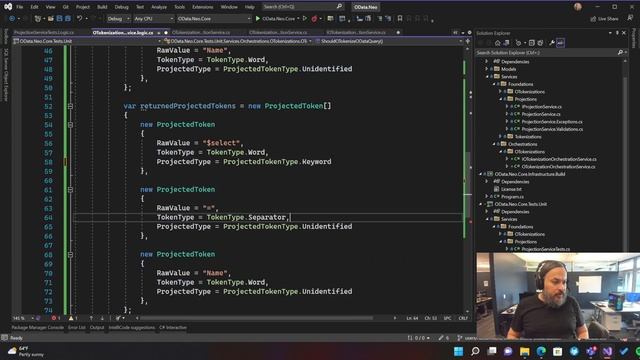Open the File menu
Screen dimensions: 640x360
pyautogui.click(x=20, y=7)
